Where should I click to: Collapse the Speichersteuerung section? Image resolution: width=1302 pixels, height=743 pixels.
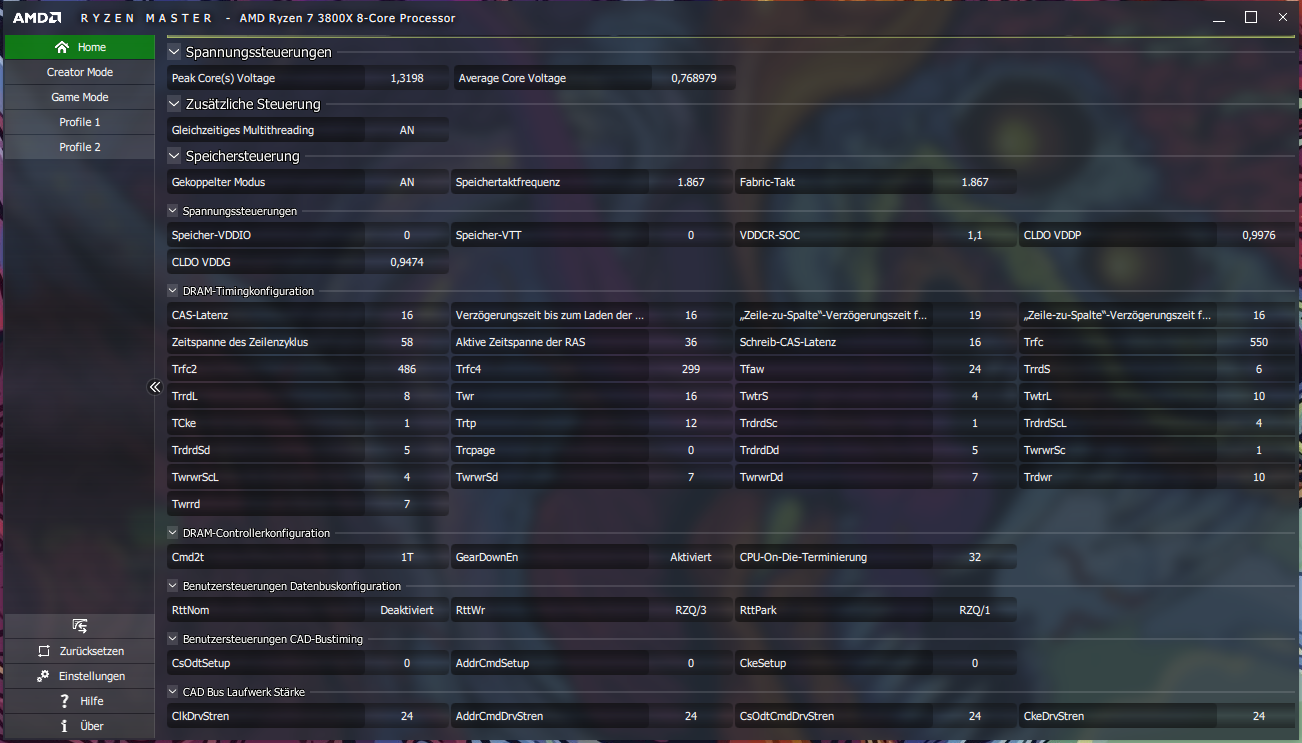(174, 156)
